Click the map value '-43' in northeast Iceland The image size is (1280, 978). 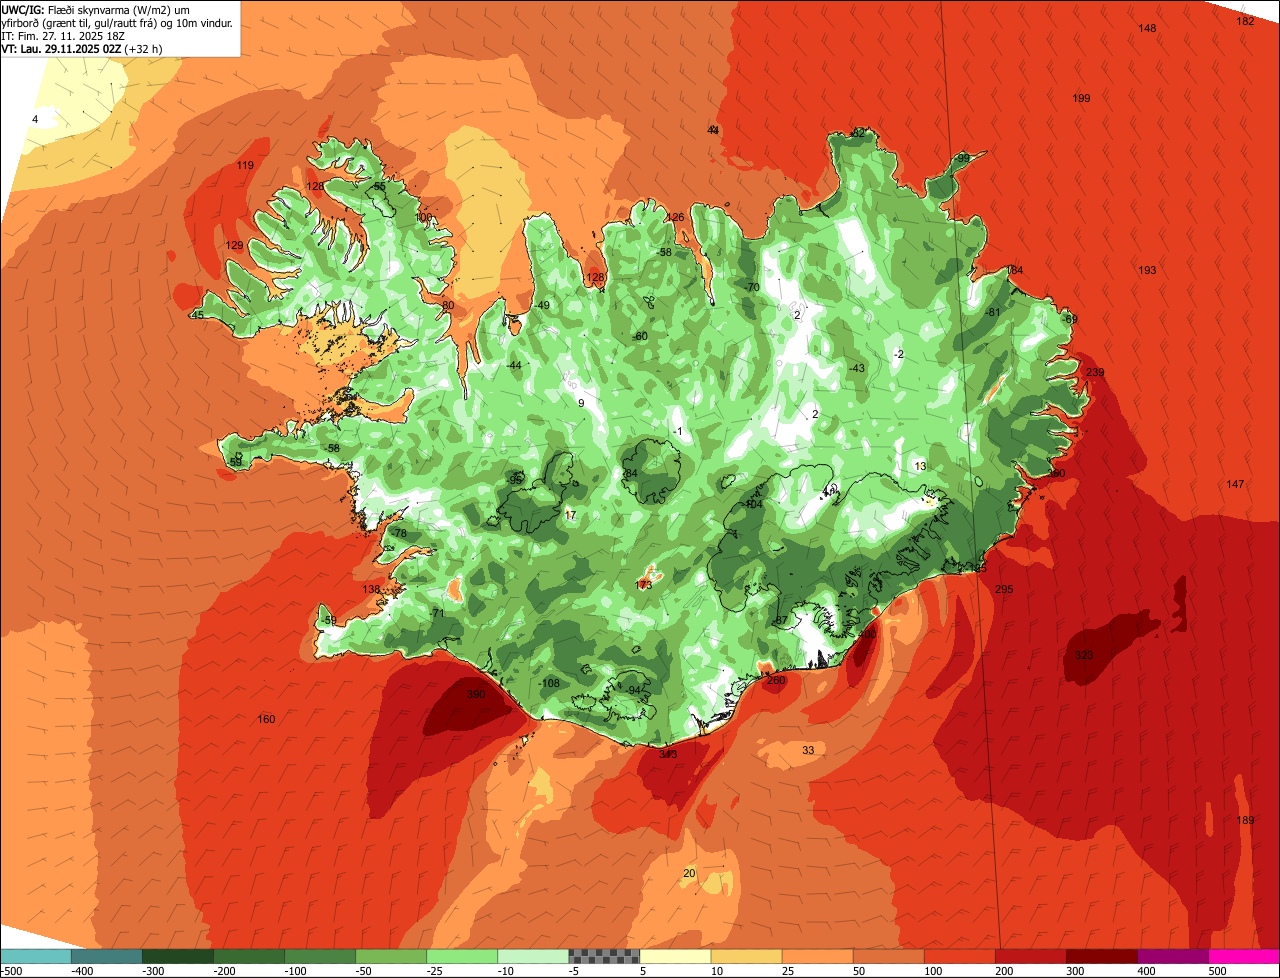[856, 369]
